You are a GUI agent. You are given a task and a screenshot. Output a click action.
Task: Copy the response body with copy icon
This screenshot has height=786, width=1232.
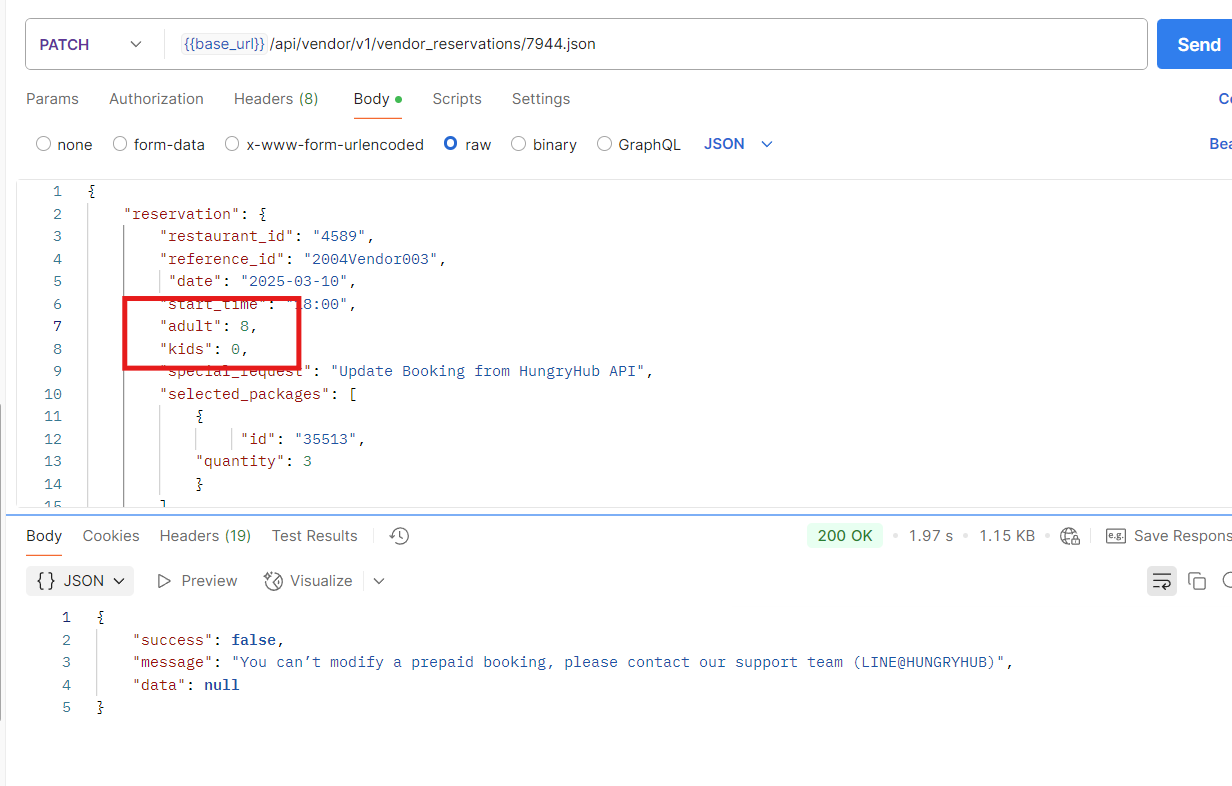click(1197, 581)
